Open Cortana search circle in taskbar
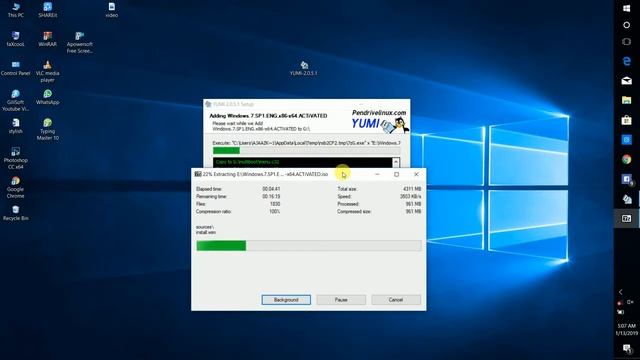Viewport: 640px width, 360px height. pos(627,25)
